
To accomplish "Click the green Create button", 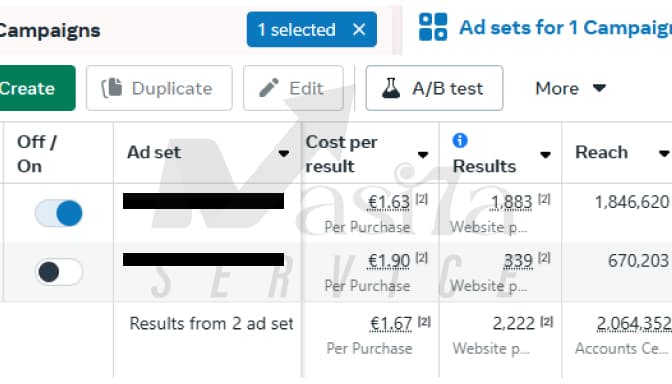I will pyautogui.click(x=36, y=88).
